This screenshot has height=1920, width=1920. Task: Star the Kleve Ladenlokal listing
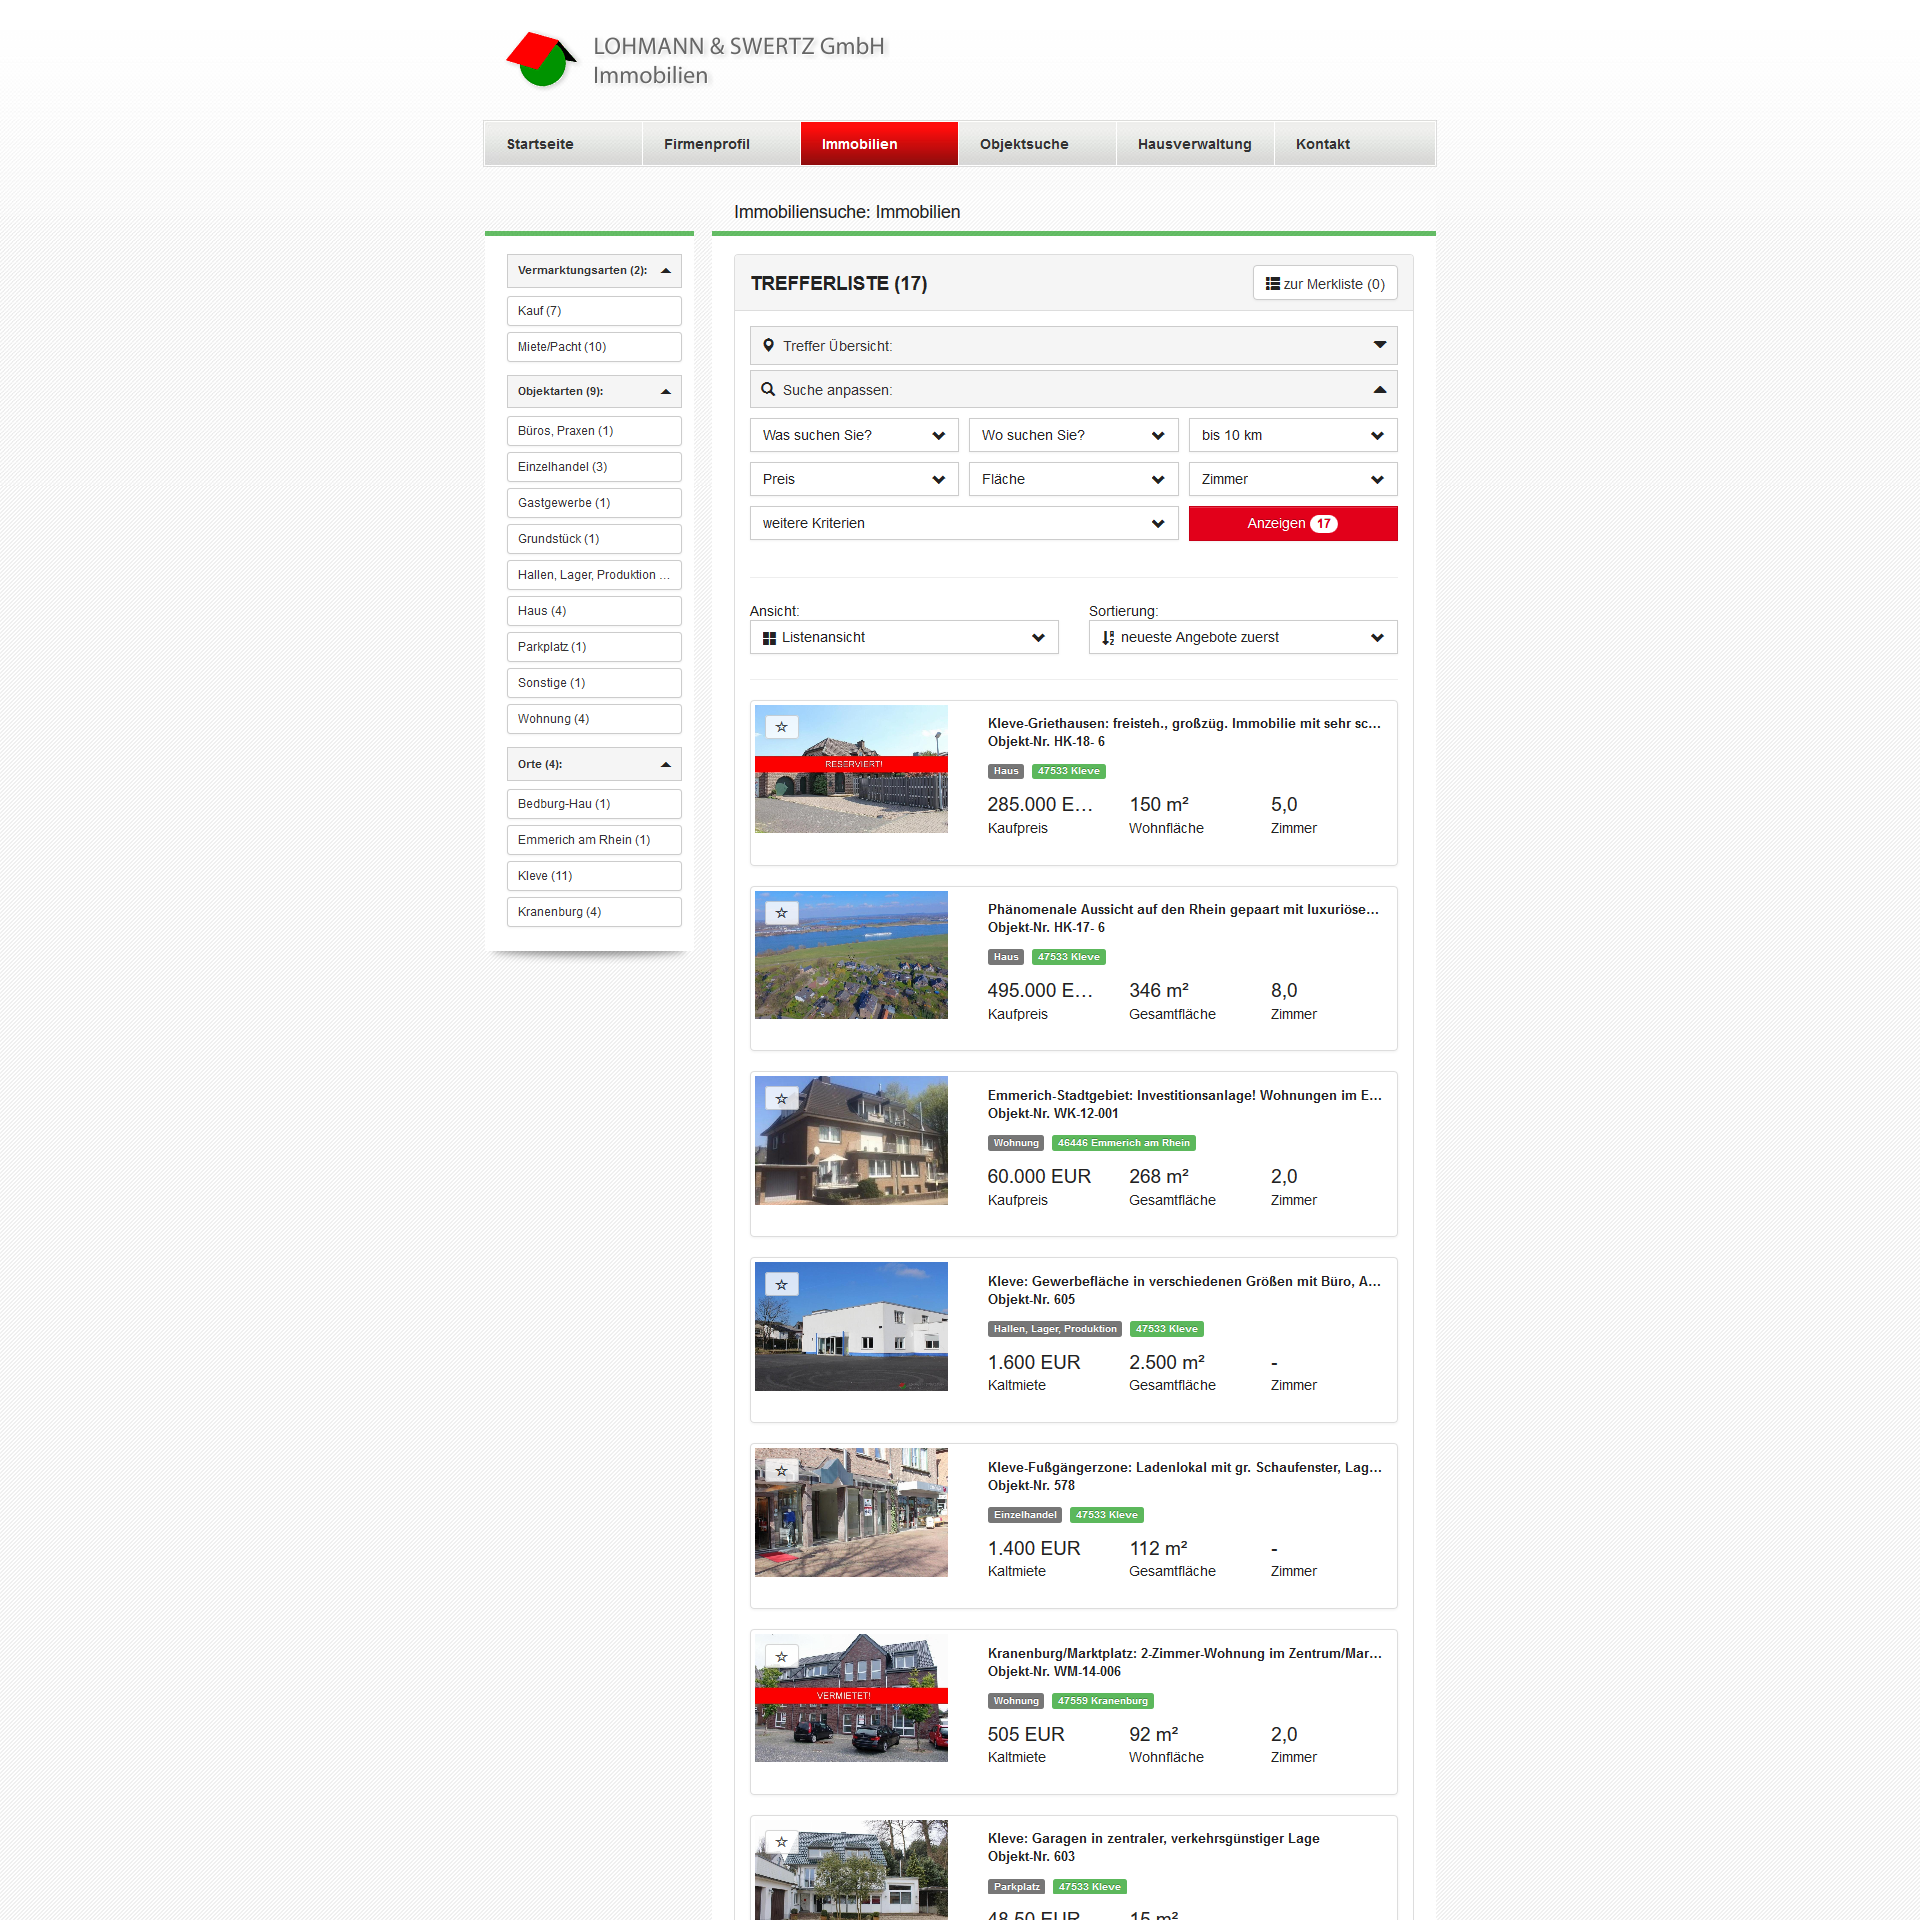(x=782, y=1471)
